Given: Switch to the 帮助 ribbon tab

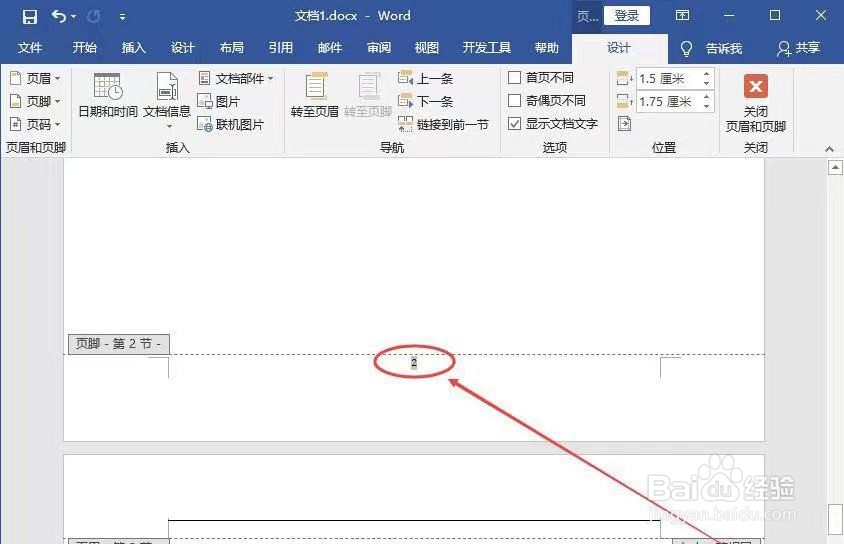Looking at the screenshot, I should [546, 48].
